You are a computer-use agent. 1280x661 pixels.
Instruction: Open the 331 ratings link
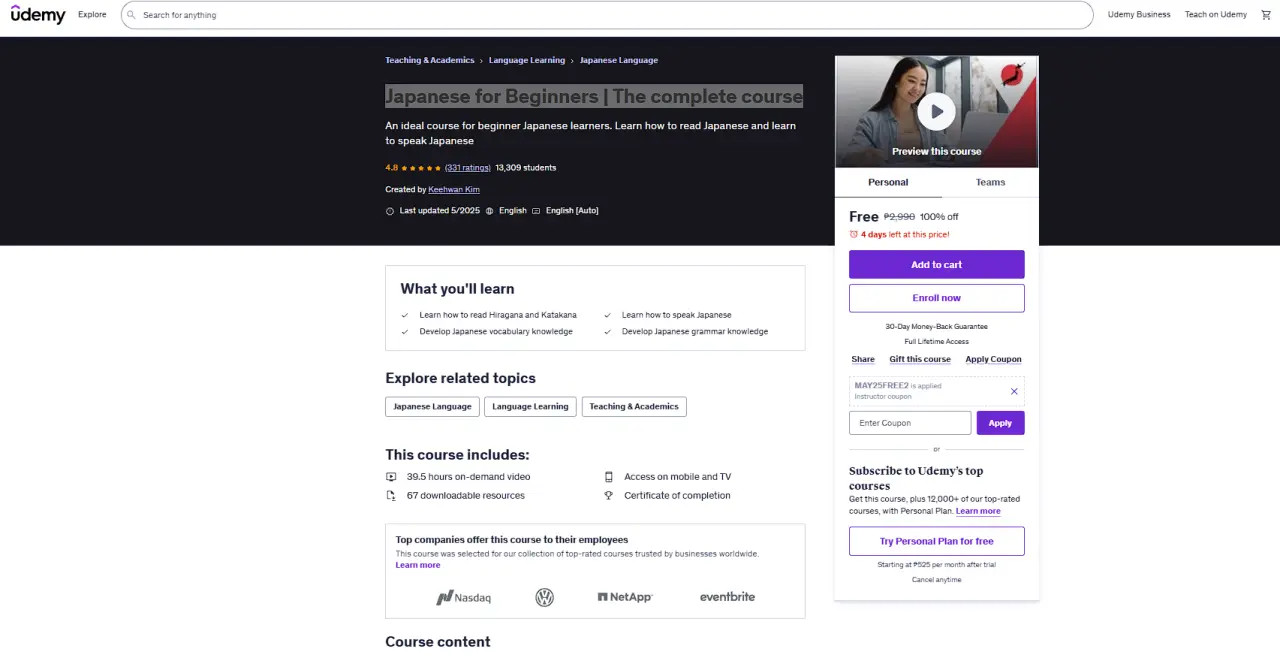(x=468, y=168)
